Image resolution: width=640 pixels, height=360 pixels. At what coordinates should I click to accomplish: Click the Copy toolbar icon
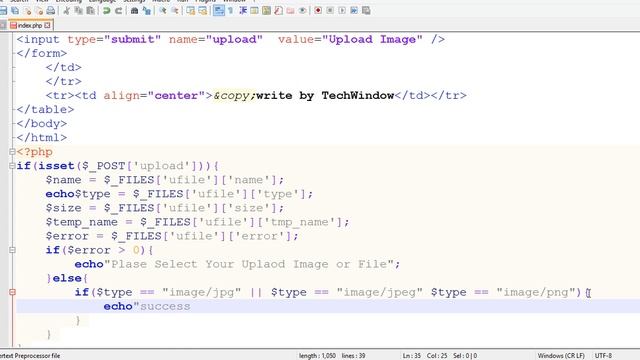pos(78,11)
